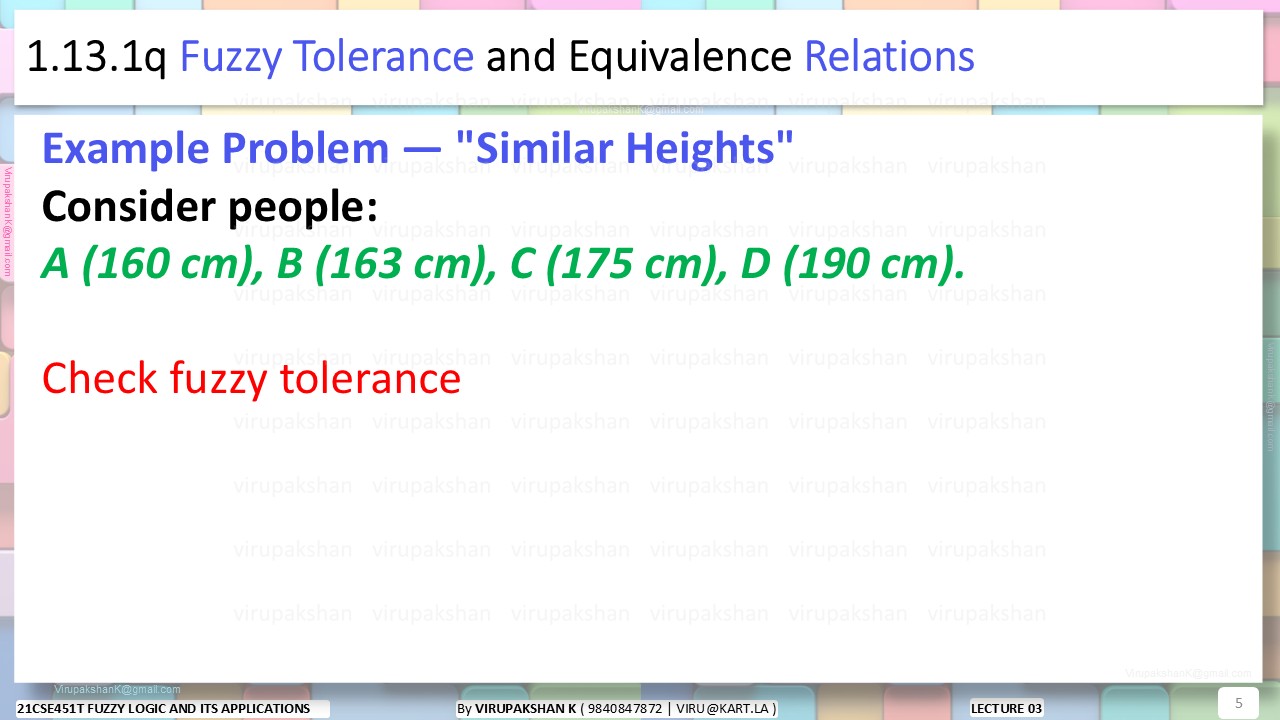Click the heading Example Problem — "Similar Heights"

pyautogui.click(x=418, y=149)
